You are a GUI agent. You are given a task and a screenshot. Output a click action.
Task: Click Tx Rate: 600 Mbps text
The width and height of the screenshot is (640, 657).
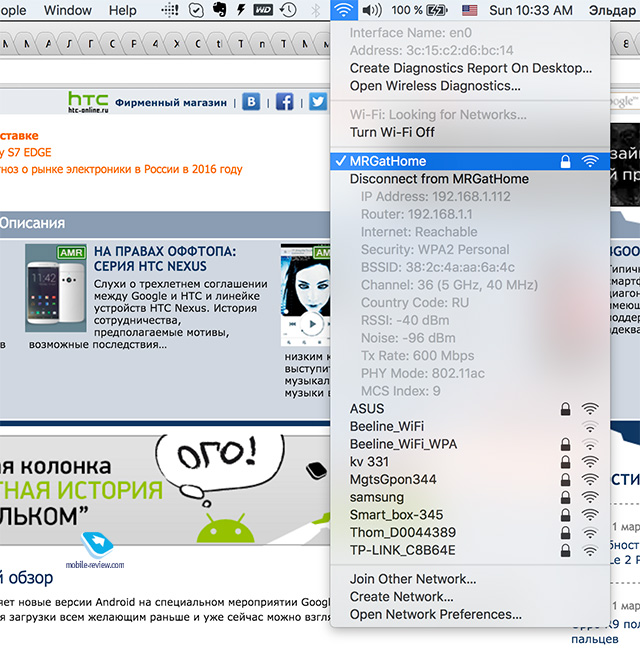[x=417, y=356]
